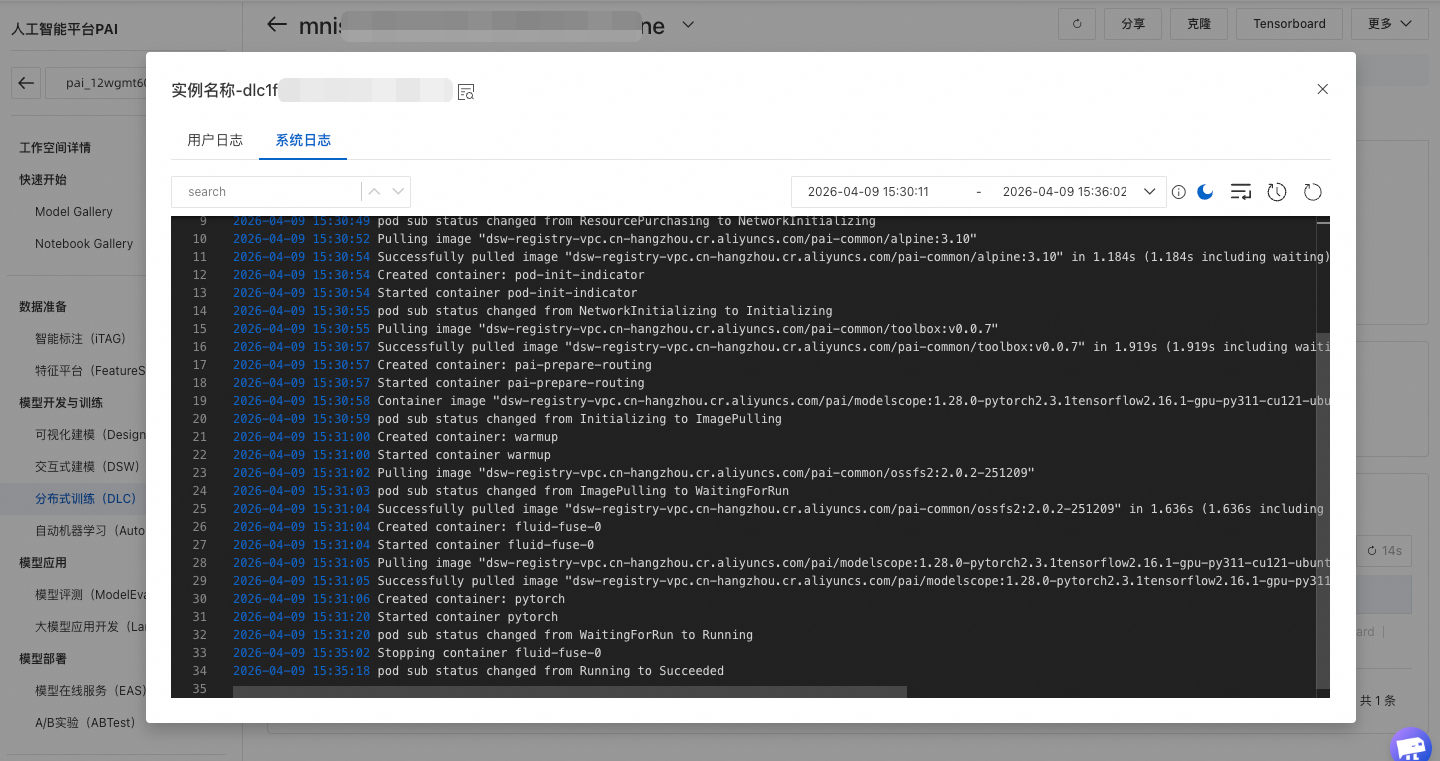Switch to the 用户日志 tab

click(x=215, y=140)
